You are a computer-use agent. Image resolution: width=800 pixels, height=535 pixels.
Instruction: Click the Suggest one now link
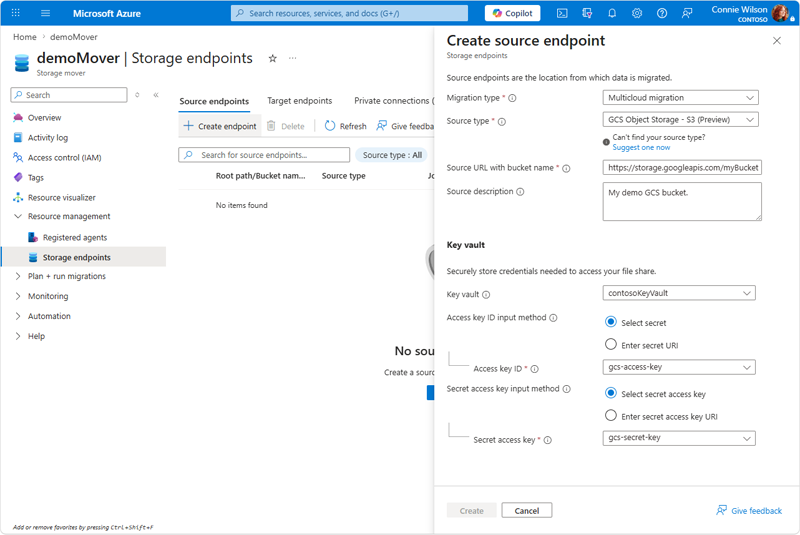point(641,147)
